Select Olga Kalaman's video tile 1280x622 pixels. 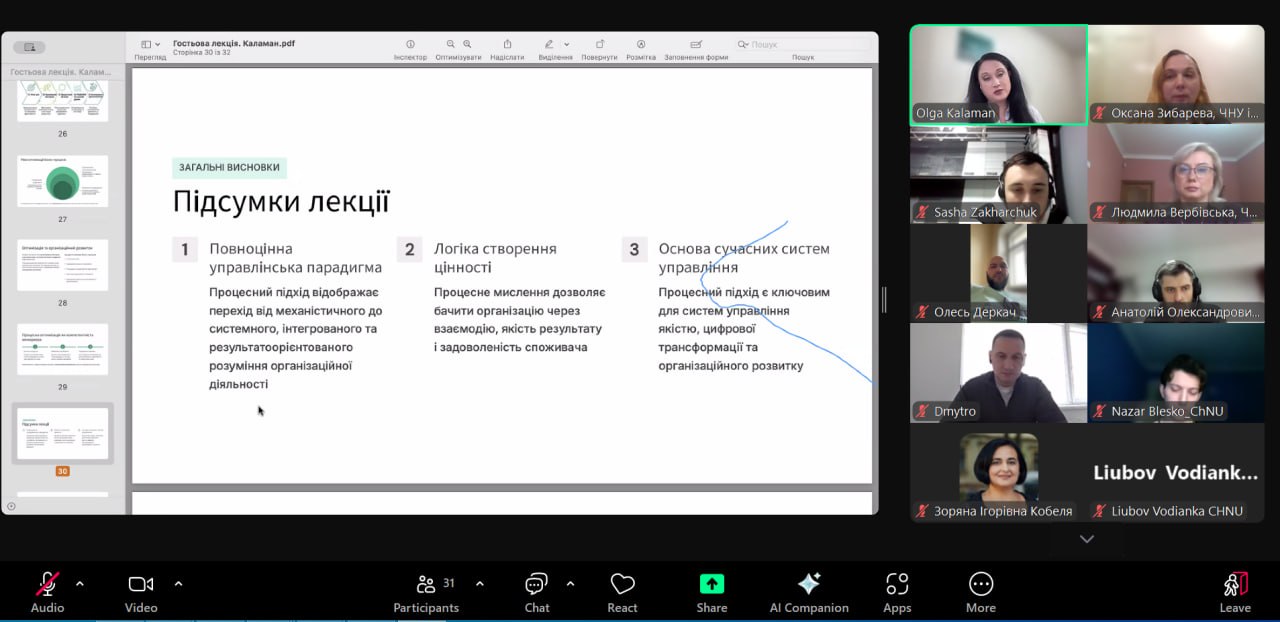pyautogui.click(x=998, y=75)
